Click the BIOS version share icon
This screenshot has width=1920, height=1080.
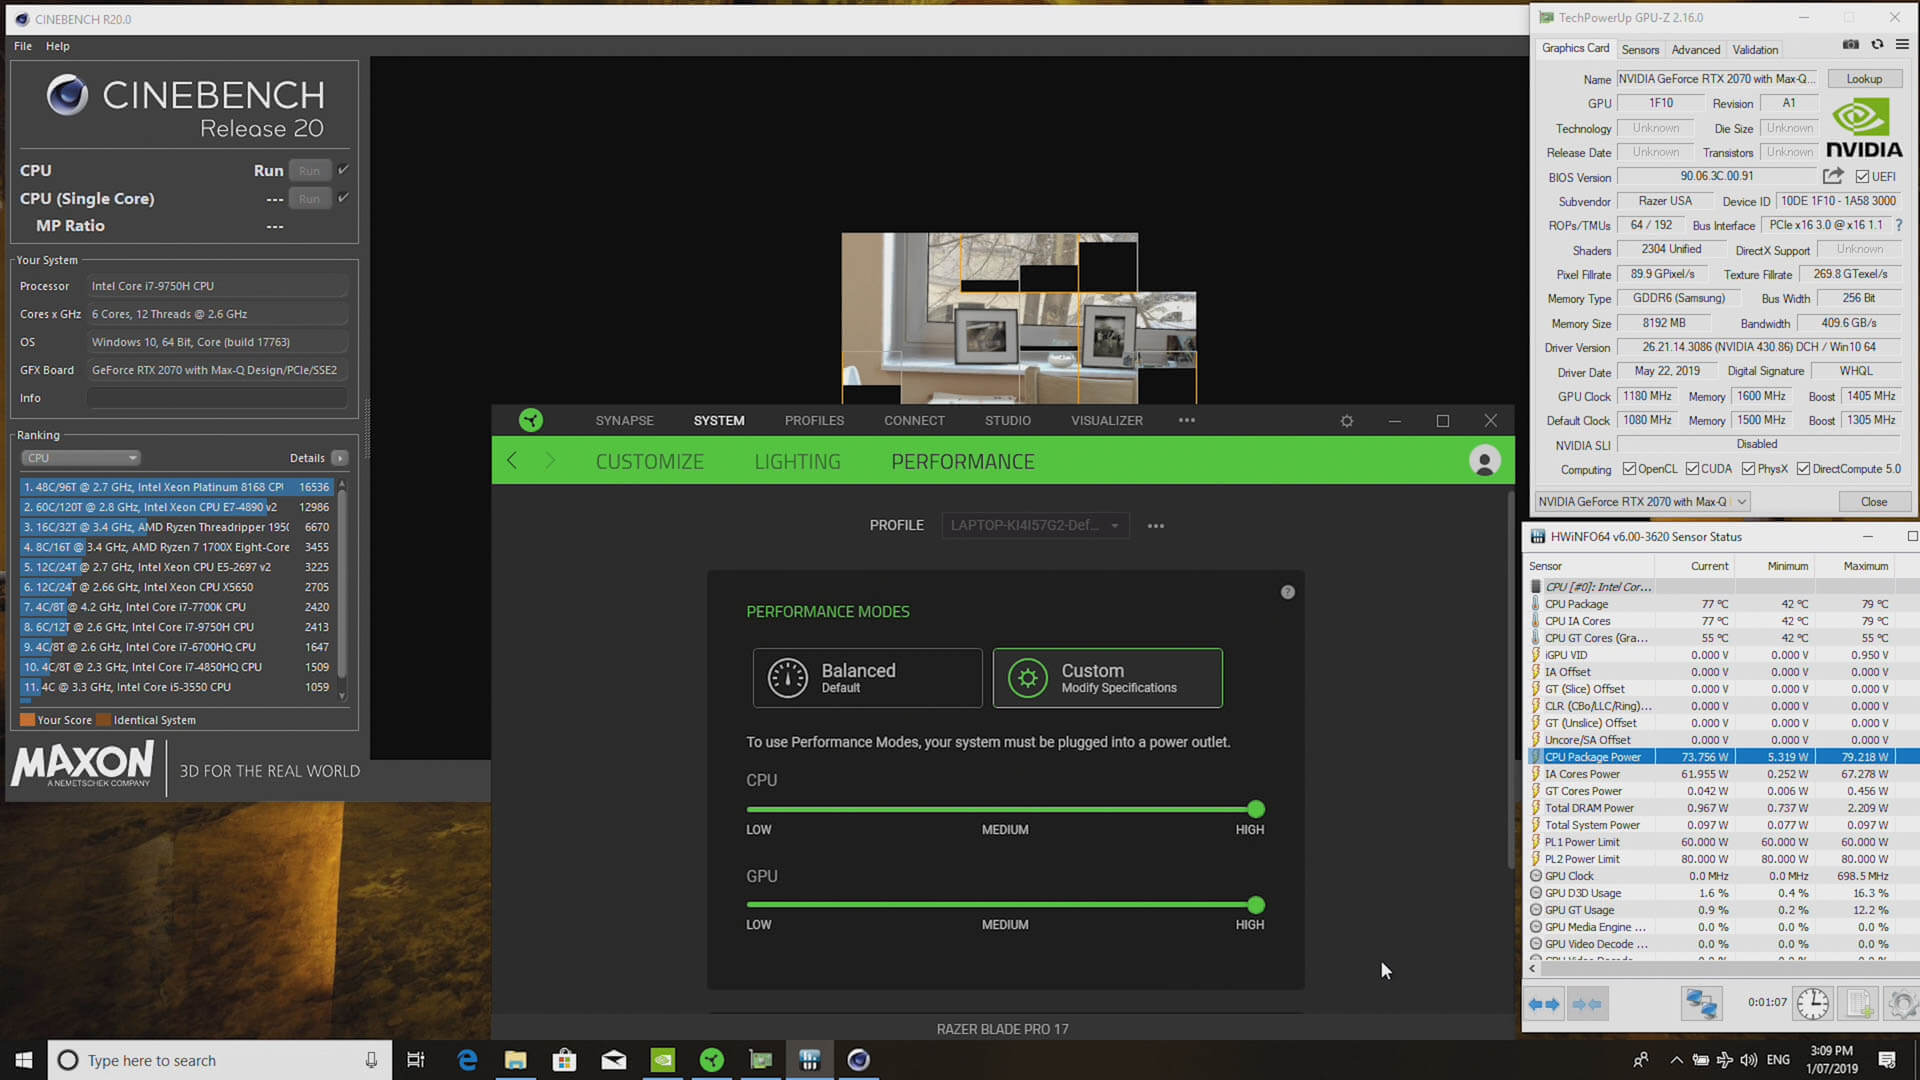[x=1832, y=176]
